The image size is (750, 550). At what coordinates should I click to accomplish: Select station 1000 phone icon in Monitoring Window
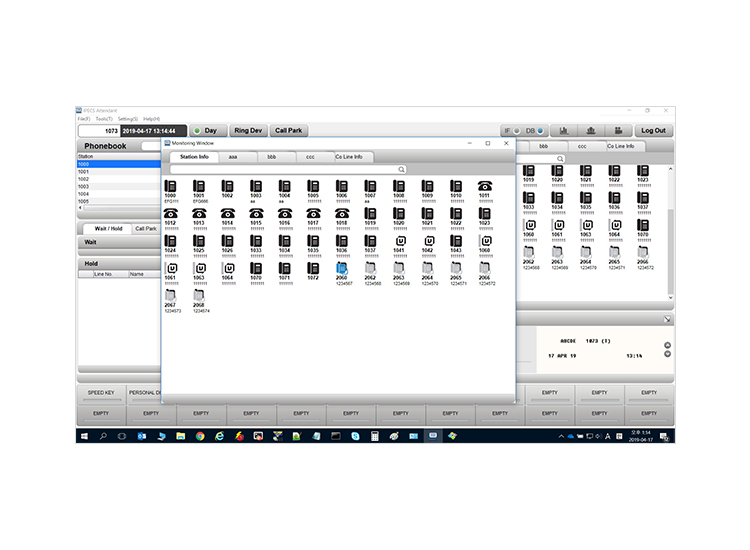[170, 186]
